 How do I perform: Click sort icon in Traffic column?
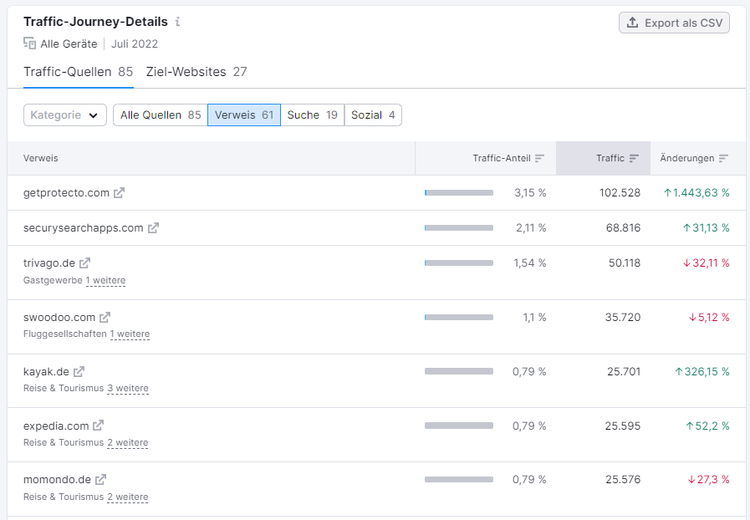click(x=634, y=158)
